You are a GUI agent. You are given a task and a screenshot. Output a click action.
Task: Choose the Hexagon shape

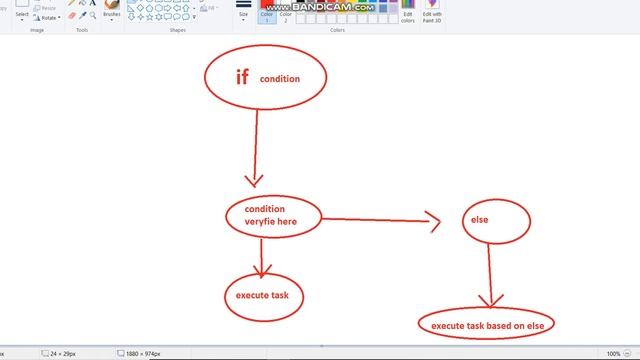pyautogui.click(x=159, y=8)
